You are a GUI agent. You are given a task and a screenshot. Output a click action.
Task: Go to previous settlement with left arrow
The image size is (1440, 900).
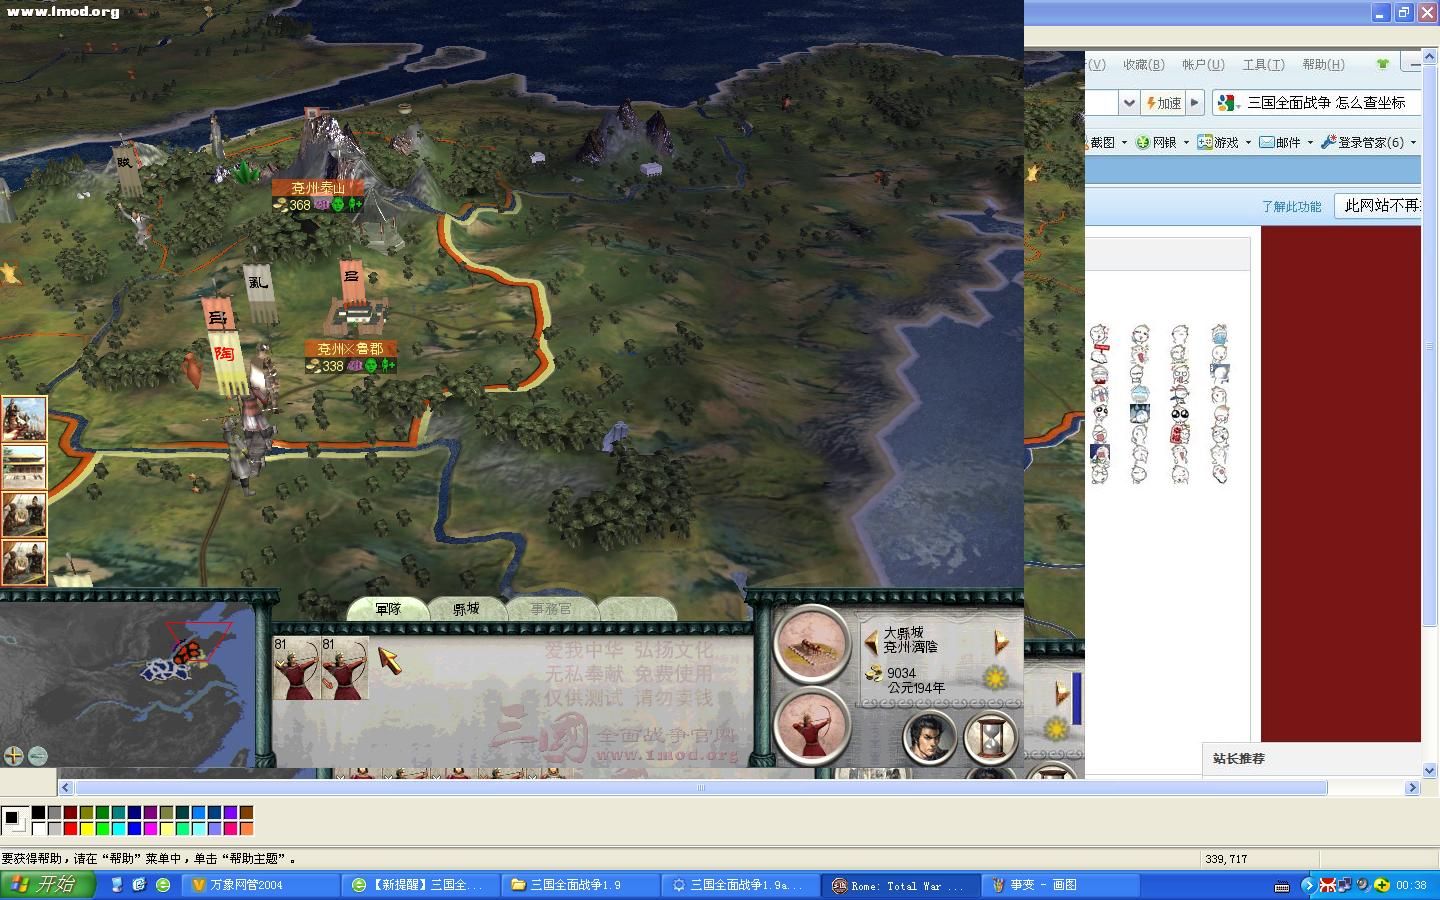[870, 642]
